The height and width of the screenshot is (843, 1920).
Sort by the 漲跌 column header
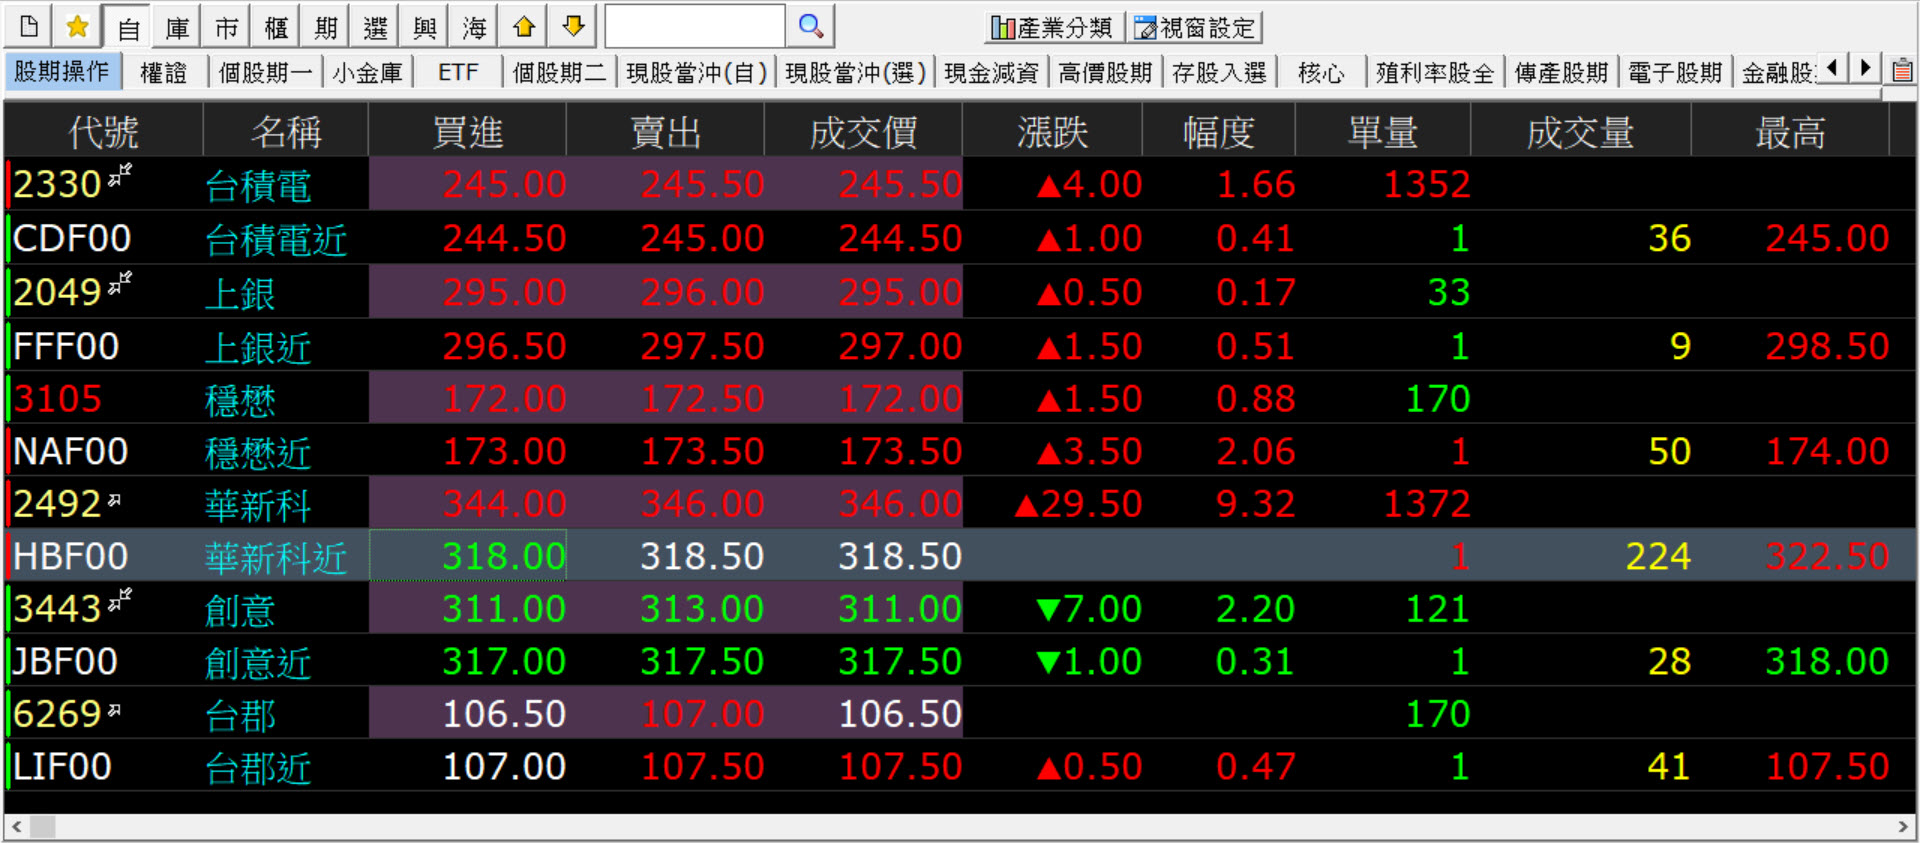(1052, 132)
